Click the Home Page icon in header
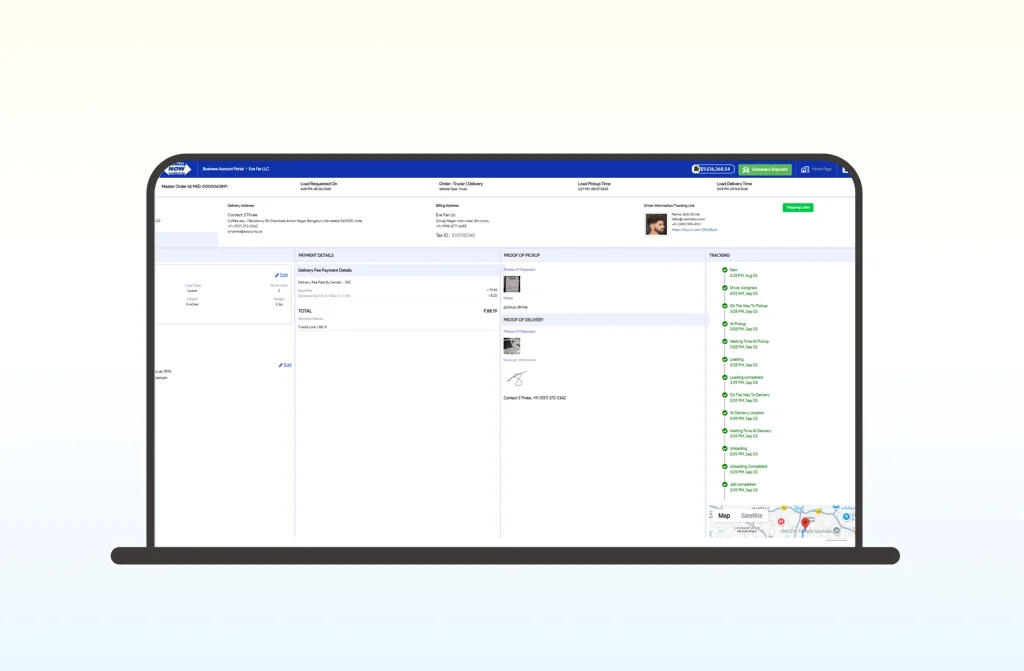 coord(805,170)
